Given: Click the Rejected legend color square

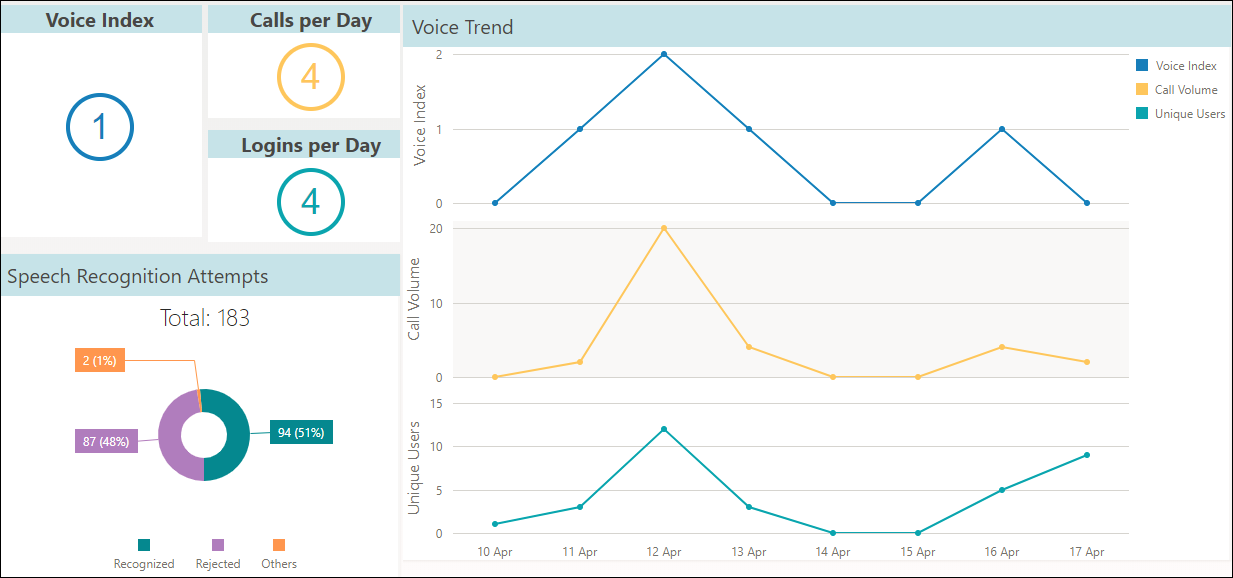Looking at the screenshot, I should (x=218, y=545).
